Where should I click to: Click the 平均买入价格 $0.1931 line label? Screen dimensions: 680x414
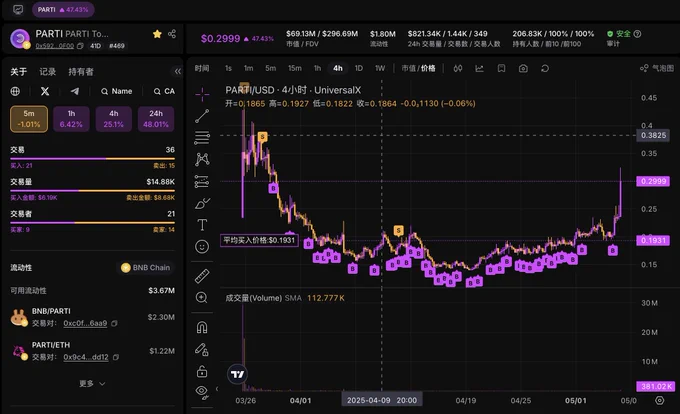(259, 240)
